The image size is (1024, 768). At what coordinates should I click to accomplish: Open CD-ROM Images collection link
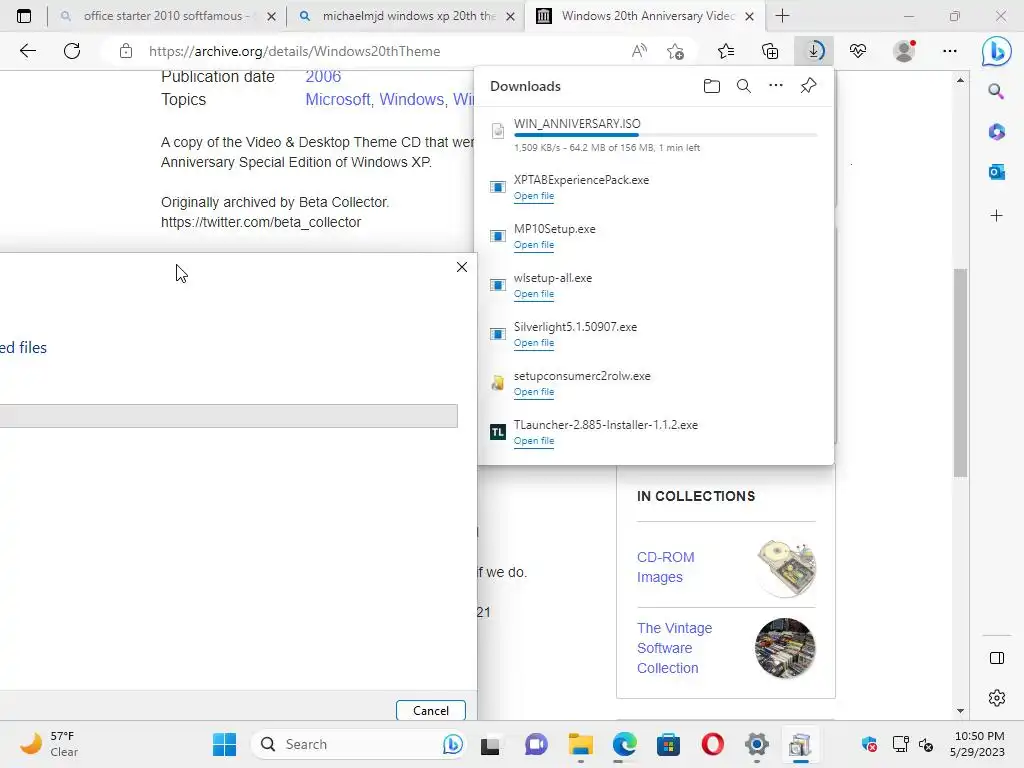click(665, 567)
